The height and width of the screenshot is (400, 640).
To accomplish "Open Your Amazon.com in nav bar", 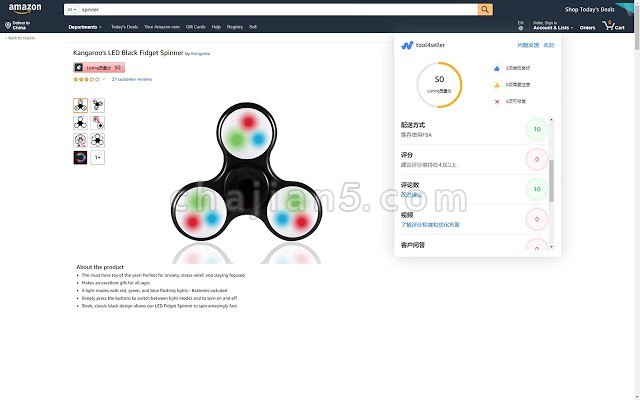I will [162, 27].
